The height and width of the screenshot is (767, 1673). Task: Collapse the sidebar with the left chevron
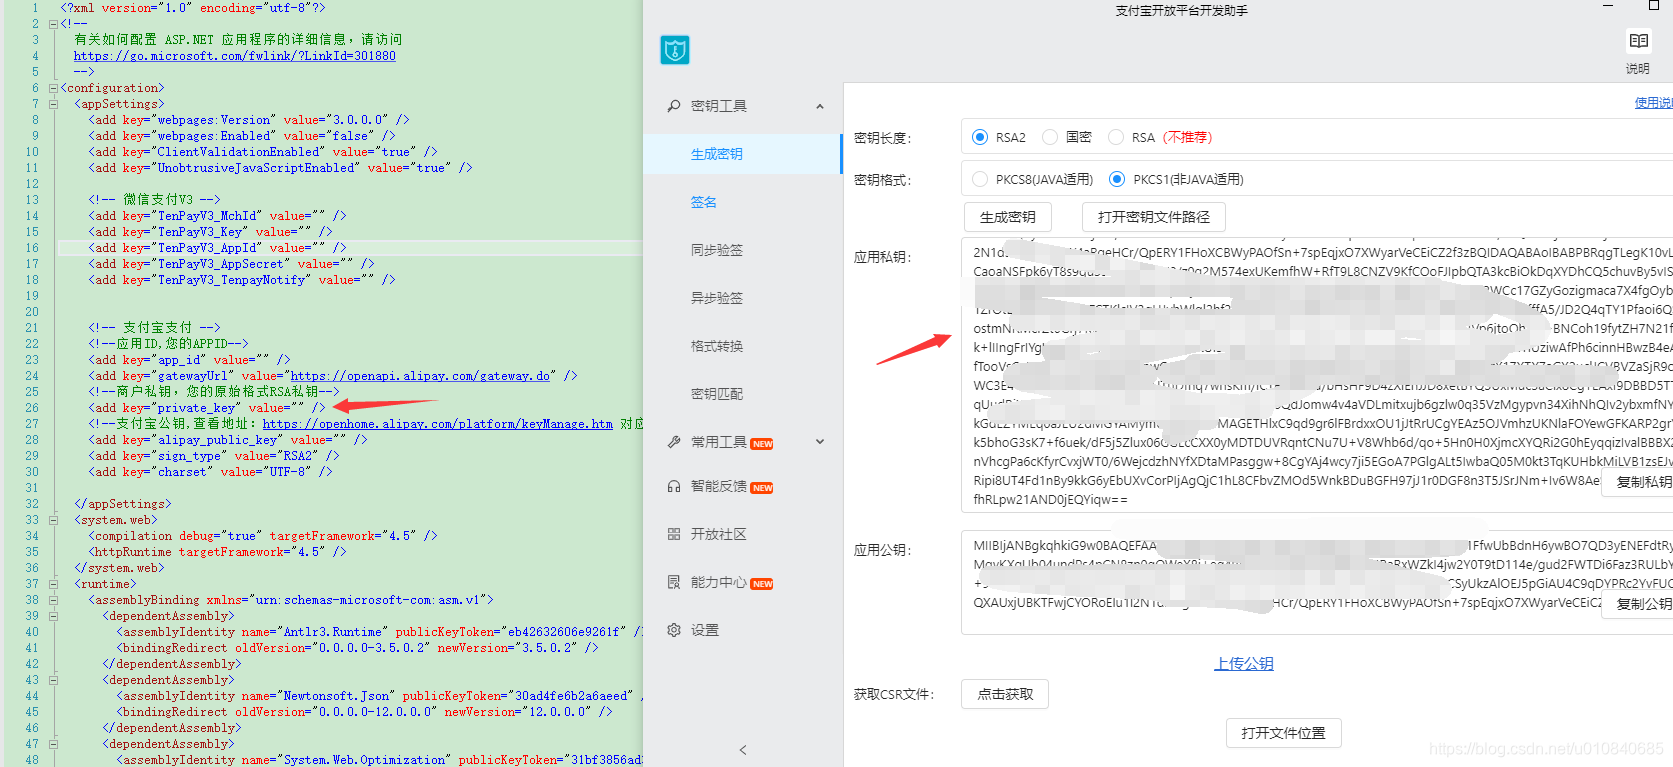click(743, 750)
